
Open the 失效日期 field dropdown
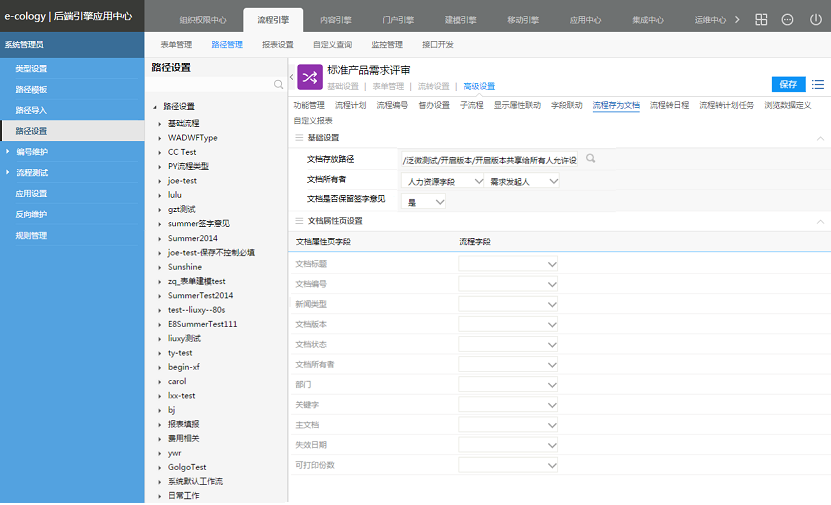508,445
